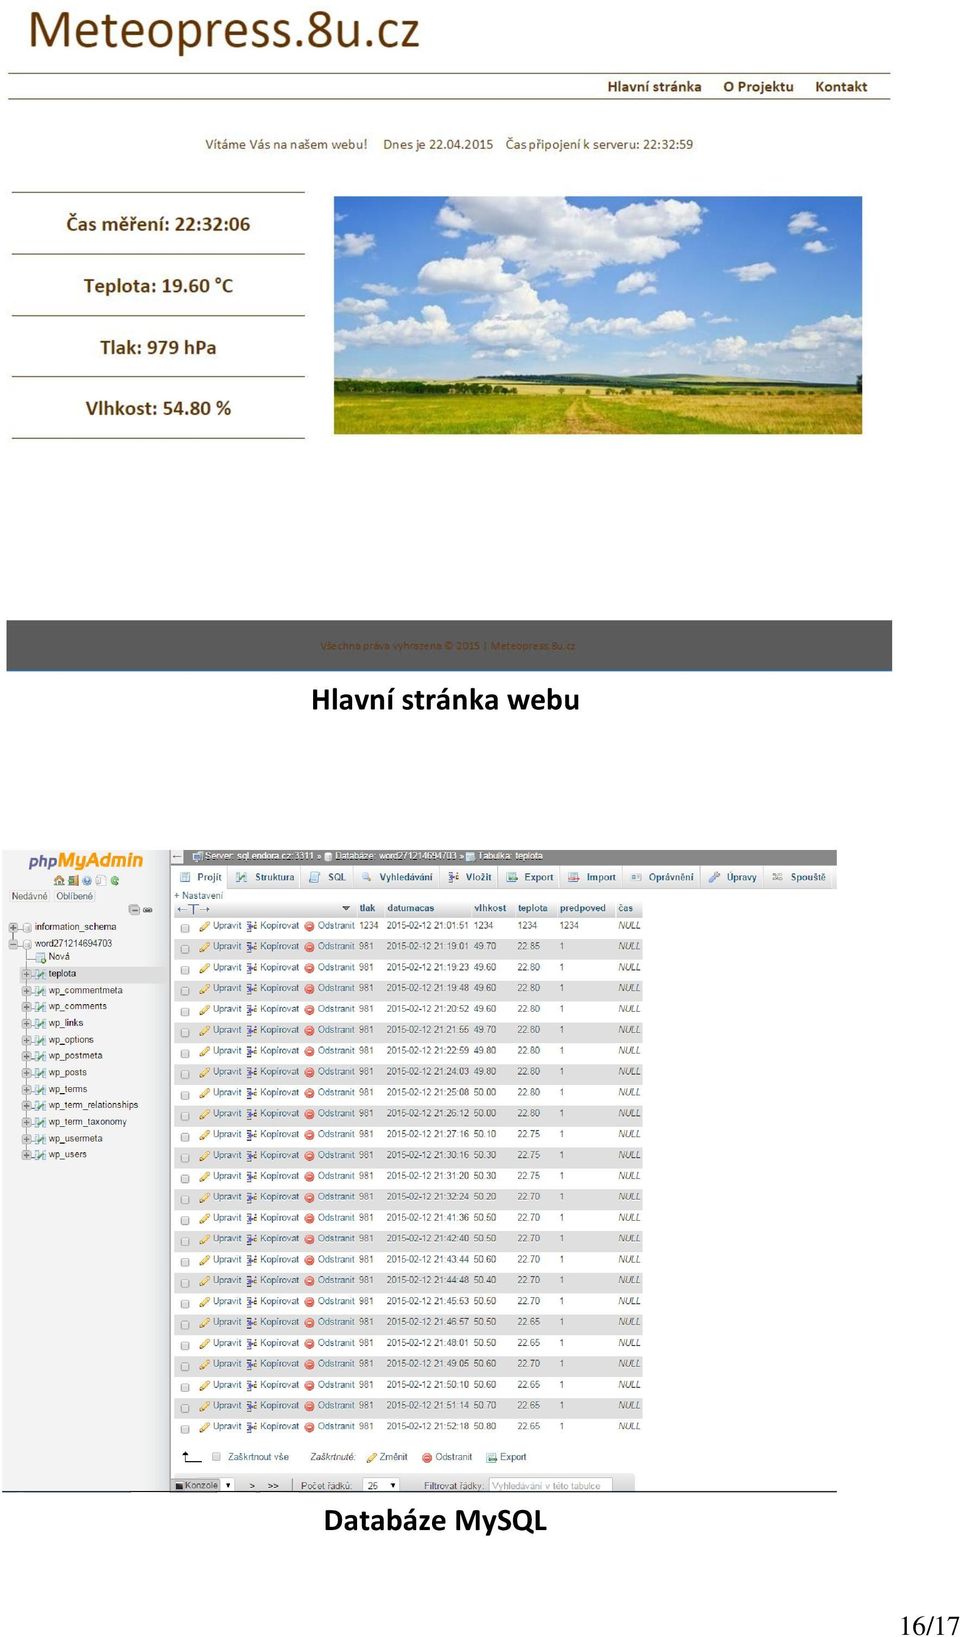
Task: Click copy icon in row 21:30:16
Action: point(252,1155)
